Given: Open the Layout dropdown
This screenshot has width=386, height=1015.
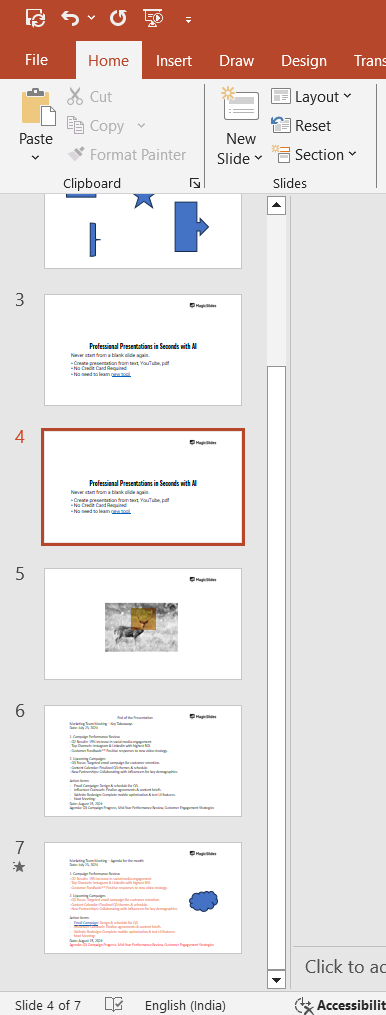Looking at the screenshot, I should [x=311, y=97].
